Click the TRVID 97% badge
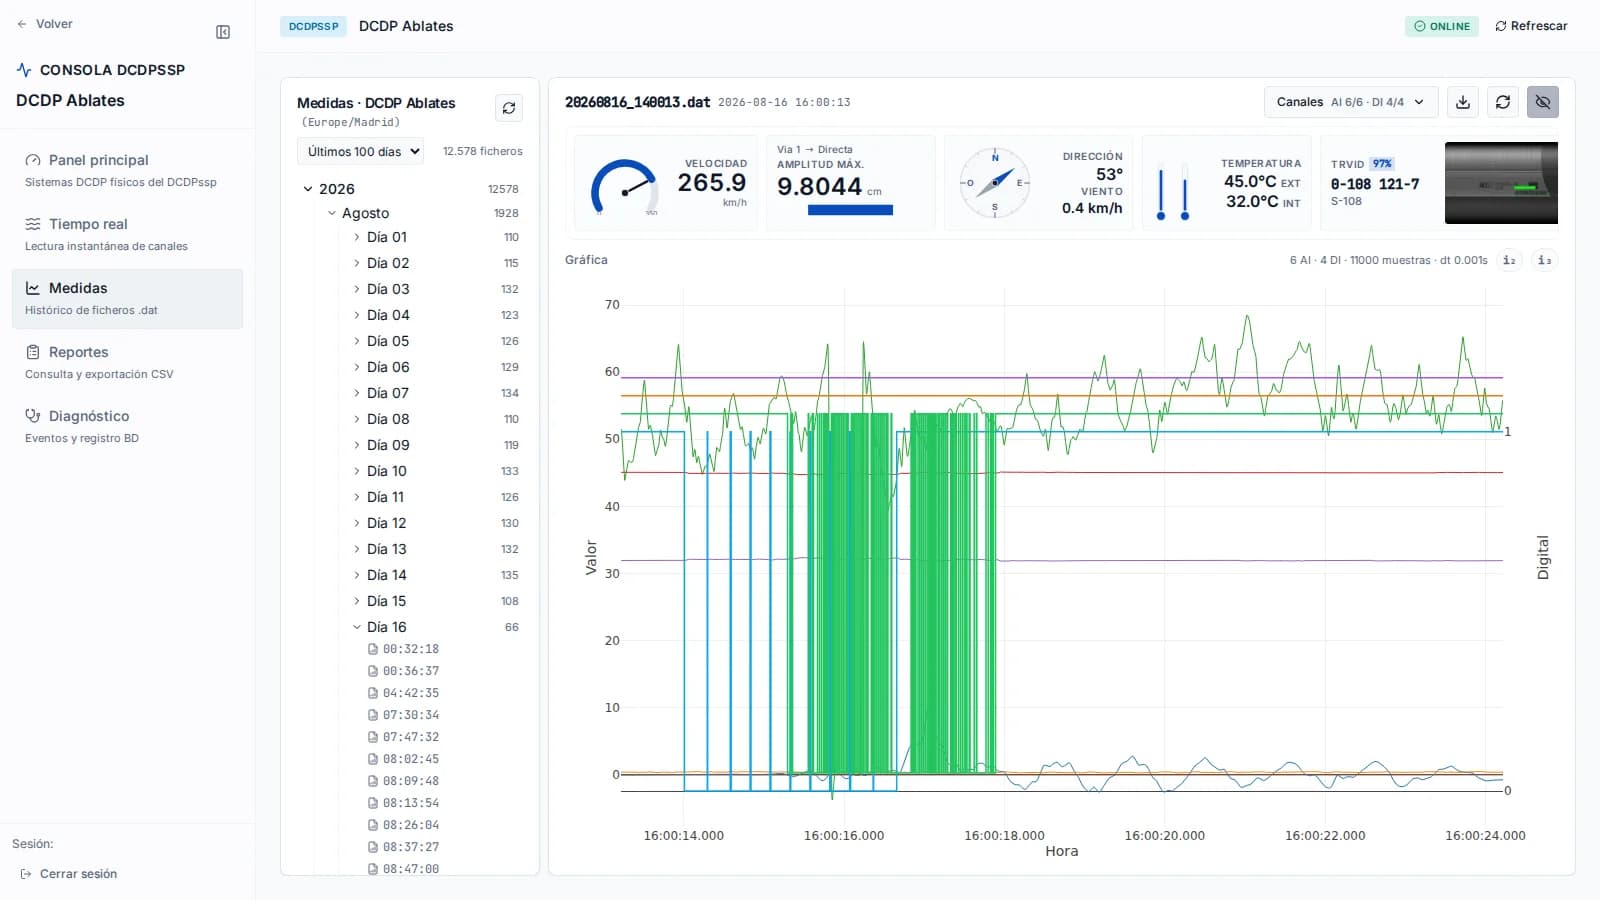1600x900 pixels. [1382, 164]
